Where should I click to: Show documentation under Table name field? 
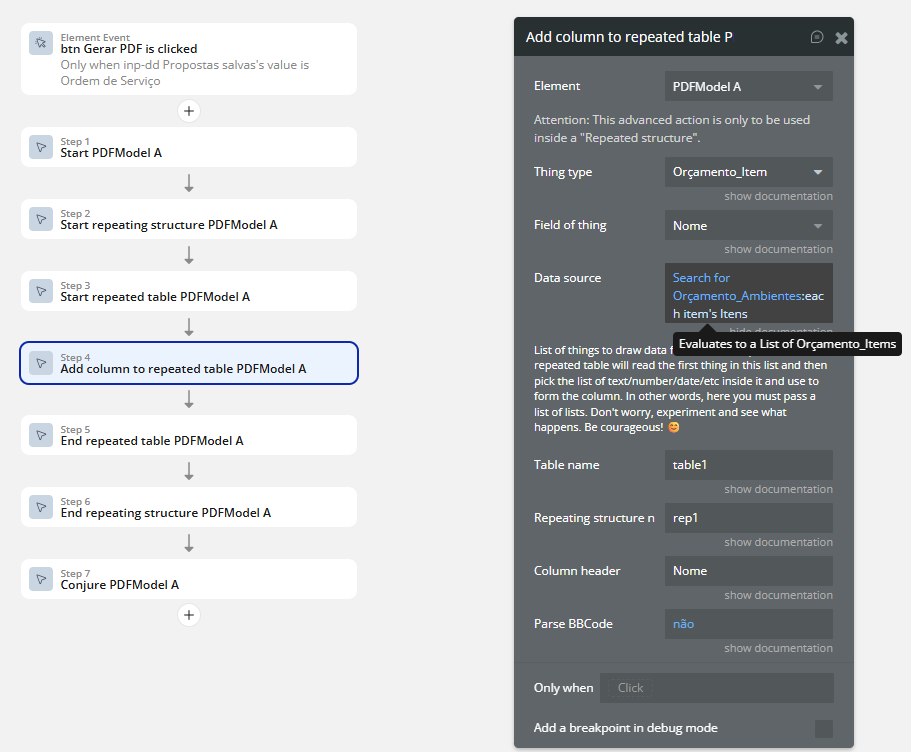[778, 489]
